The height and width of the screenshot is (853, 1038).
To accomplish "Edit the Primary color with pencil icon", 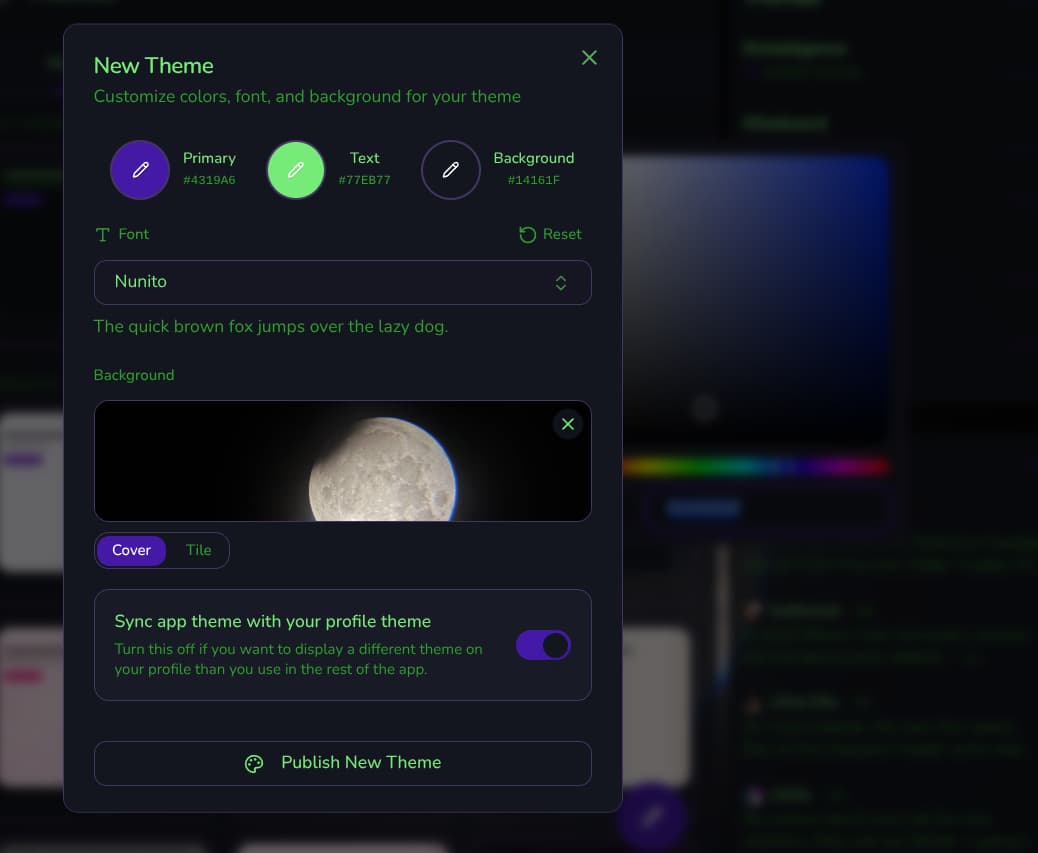I will point(140,170).
